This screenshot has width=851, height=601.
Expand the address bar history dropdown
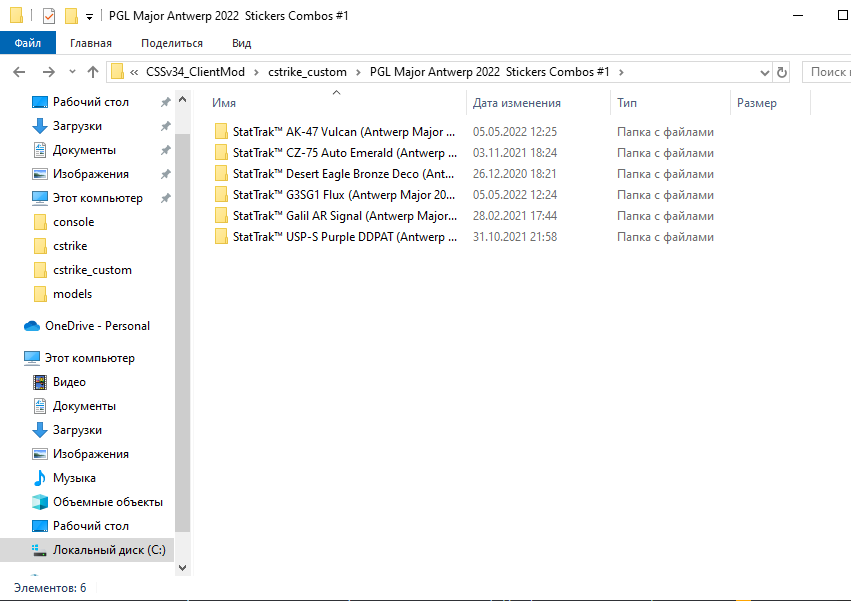click(x=764, y=72)
